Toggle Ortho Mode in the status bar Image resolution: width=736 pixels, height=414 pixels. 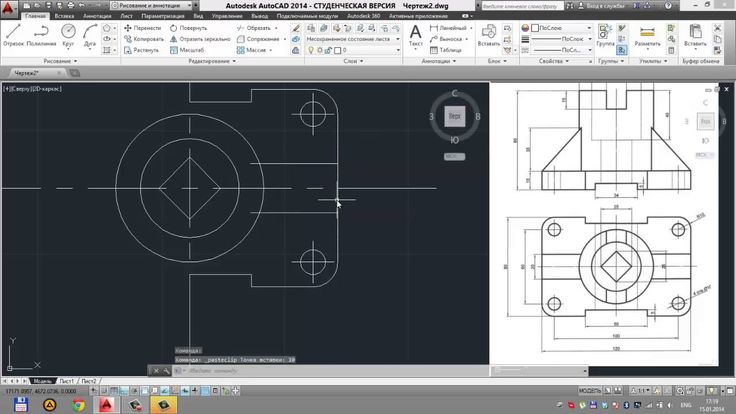coord(124,391)
